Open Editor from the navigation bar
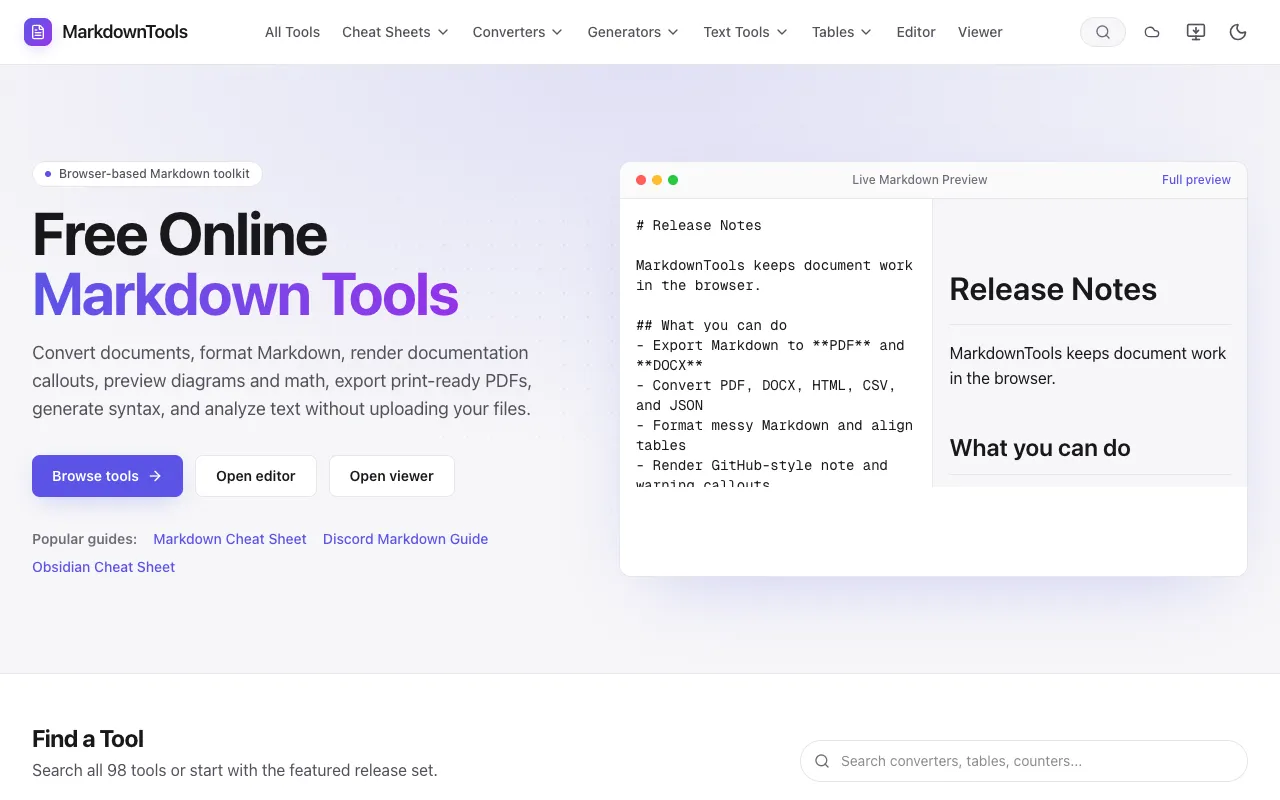Screen dimensions: 1280x800 pyautogui.click(x=916, y=32)
